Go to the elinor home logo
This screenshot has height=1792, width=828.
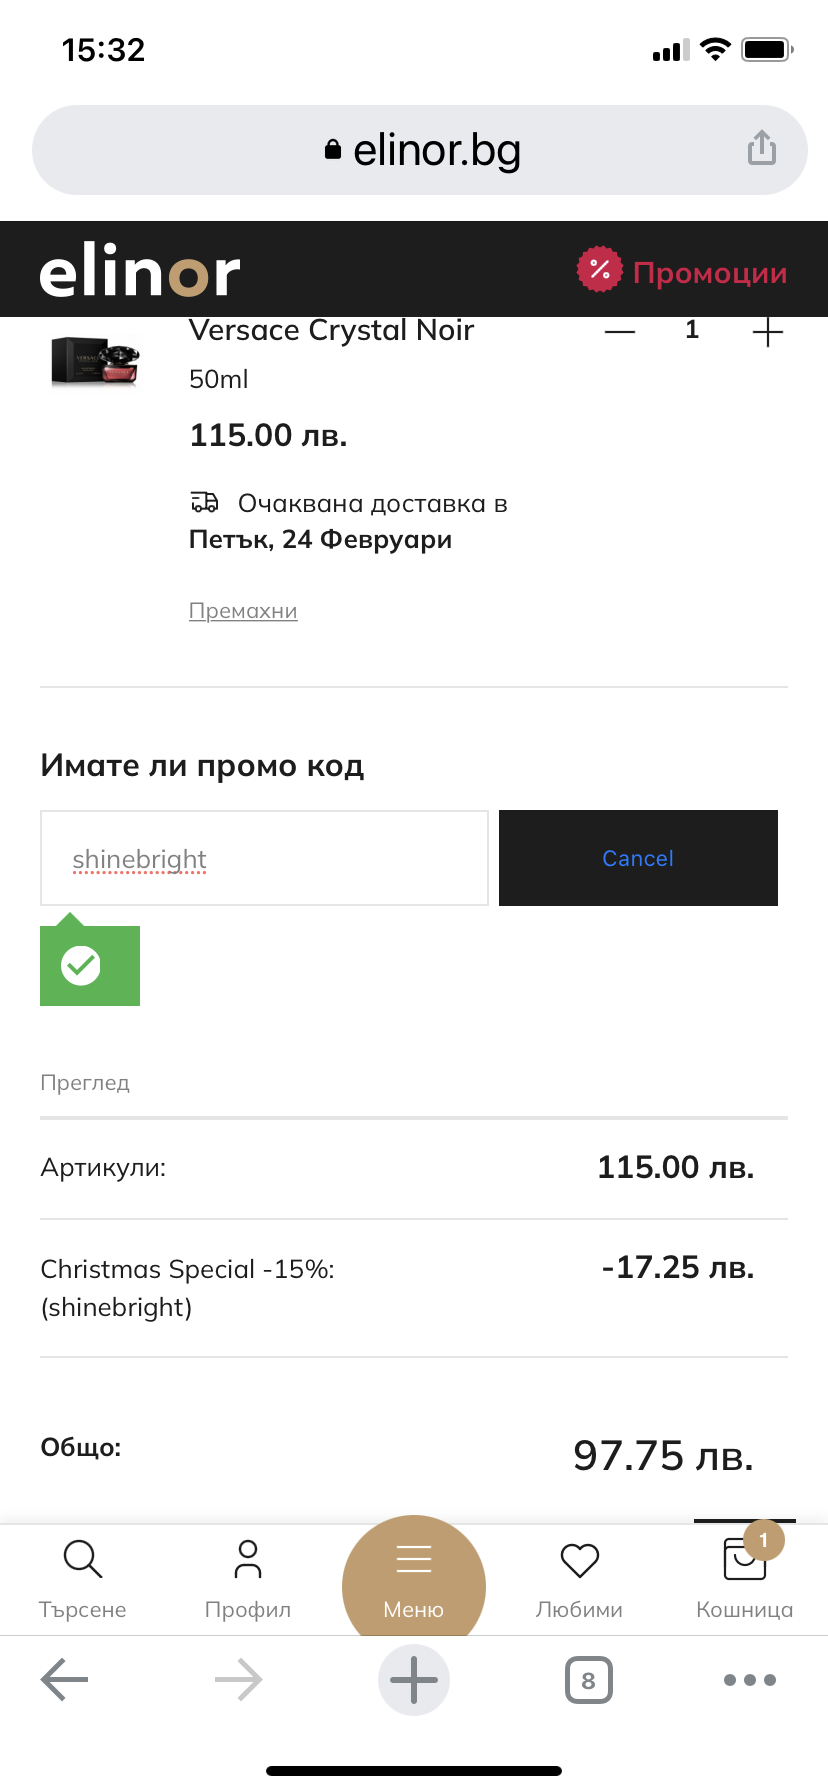pyautogui.click(x=140, y=271)
